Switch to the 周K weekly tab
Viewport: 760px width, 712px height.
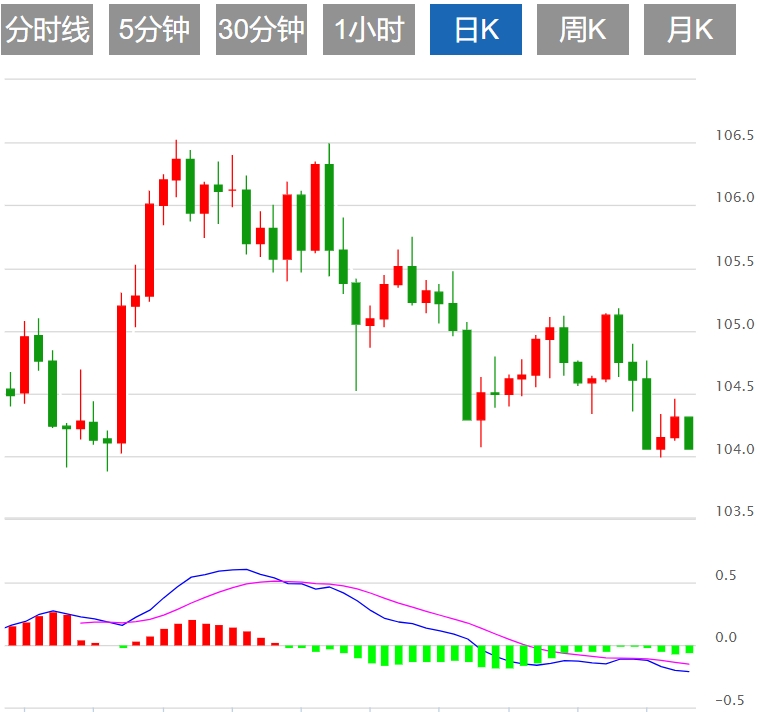(583, 30)
